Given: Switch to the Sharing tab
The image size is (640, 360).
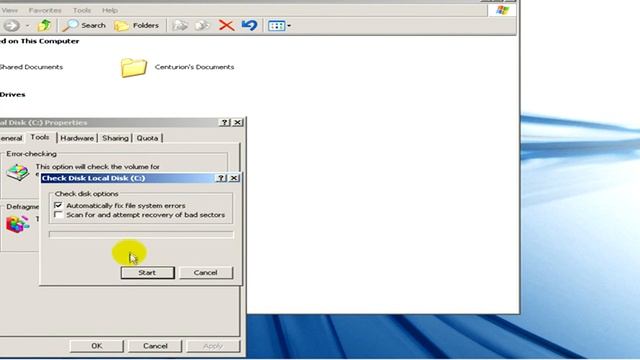Looking at the screenshot, I should (x=115, y=138).
